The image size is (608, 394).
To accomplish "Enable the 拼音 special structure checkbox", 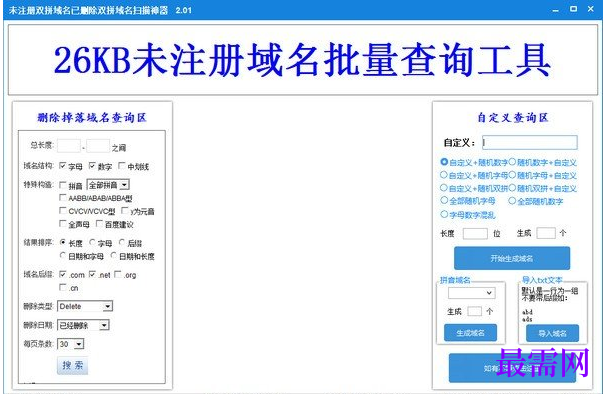I will [62, 185].
